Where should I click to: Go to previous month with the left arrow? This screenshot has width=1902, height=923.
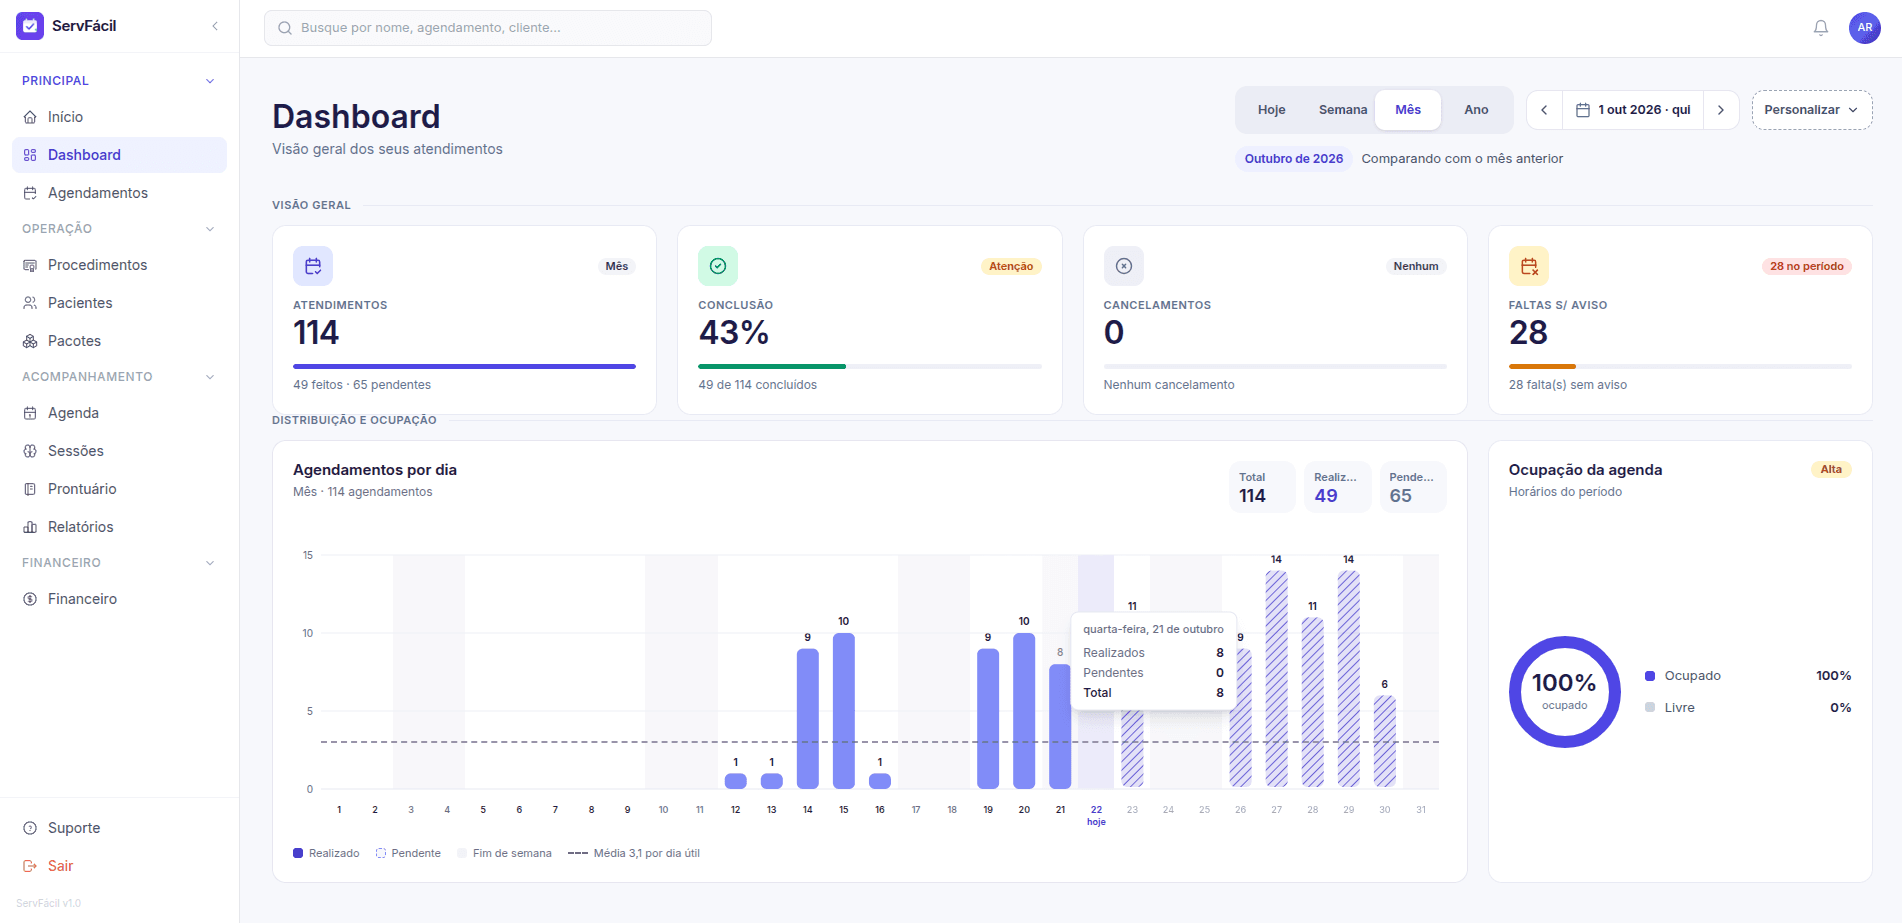coord(1544,110)
